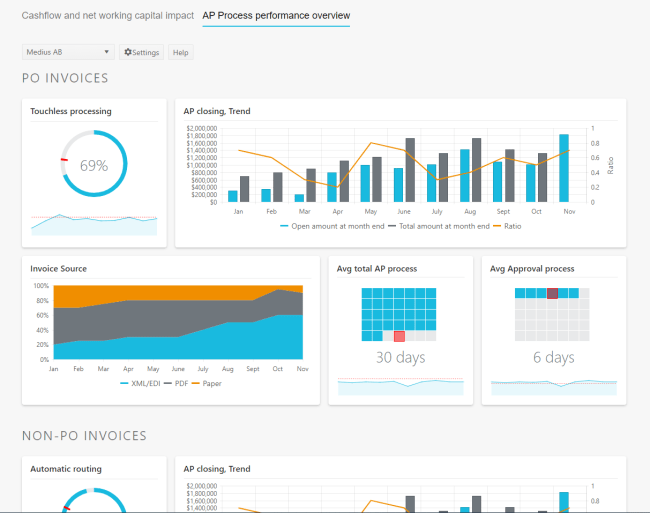Image resolution: width=650 pixels, height=513 pixels.
Task: Open the Help button
Action: 180,52
